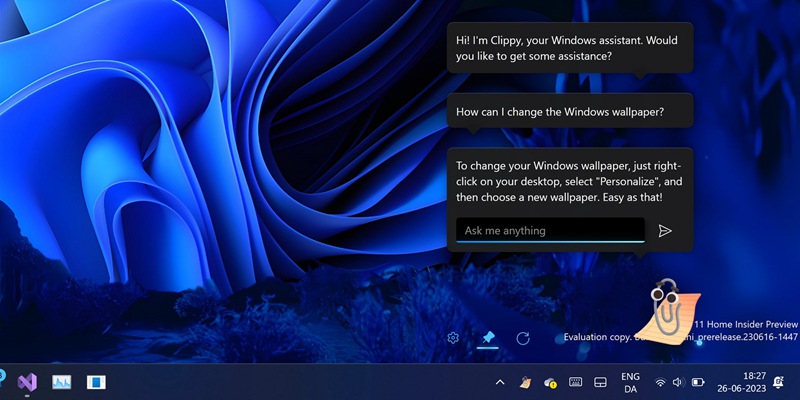Open the notifications bell with do-not-disturb
The height and width of the screenshot is (400, 800).
point(779,382)
